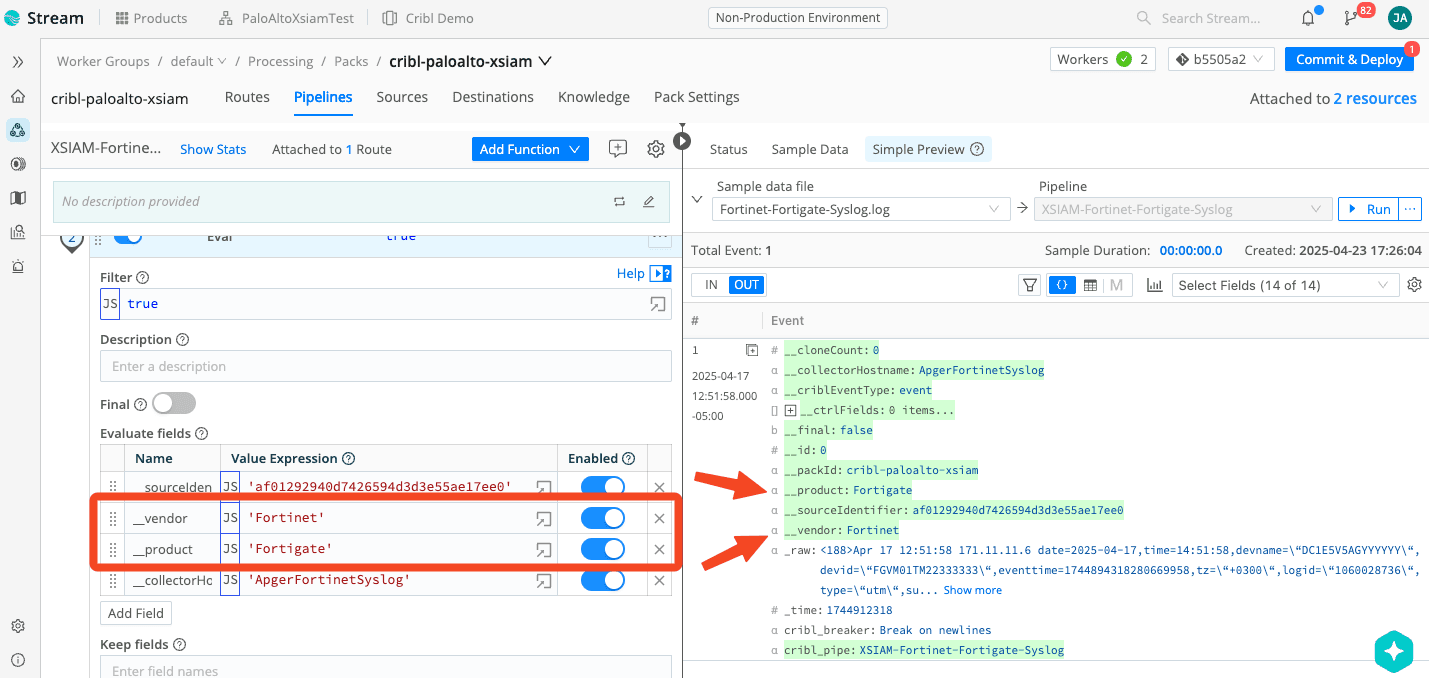Disable the __product field toggle
The image size is (1429, 678).
click(602, 549)
